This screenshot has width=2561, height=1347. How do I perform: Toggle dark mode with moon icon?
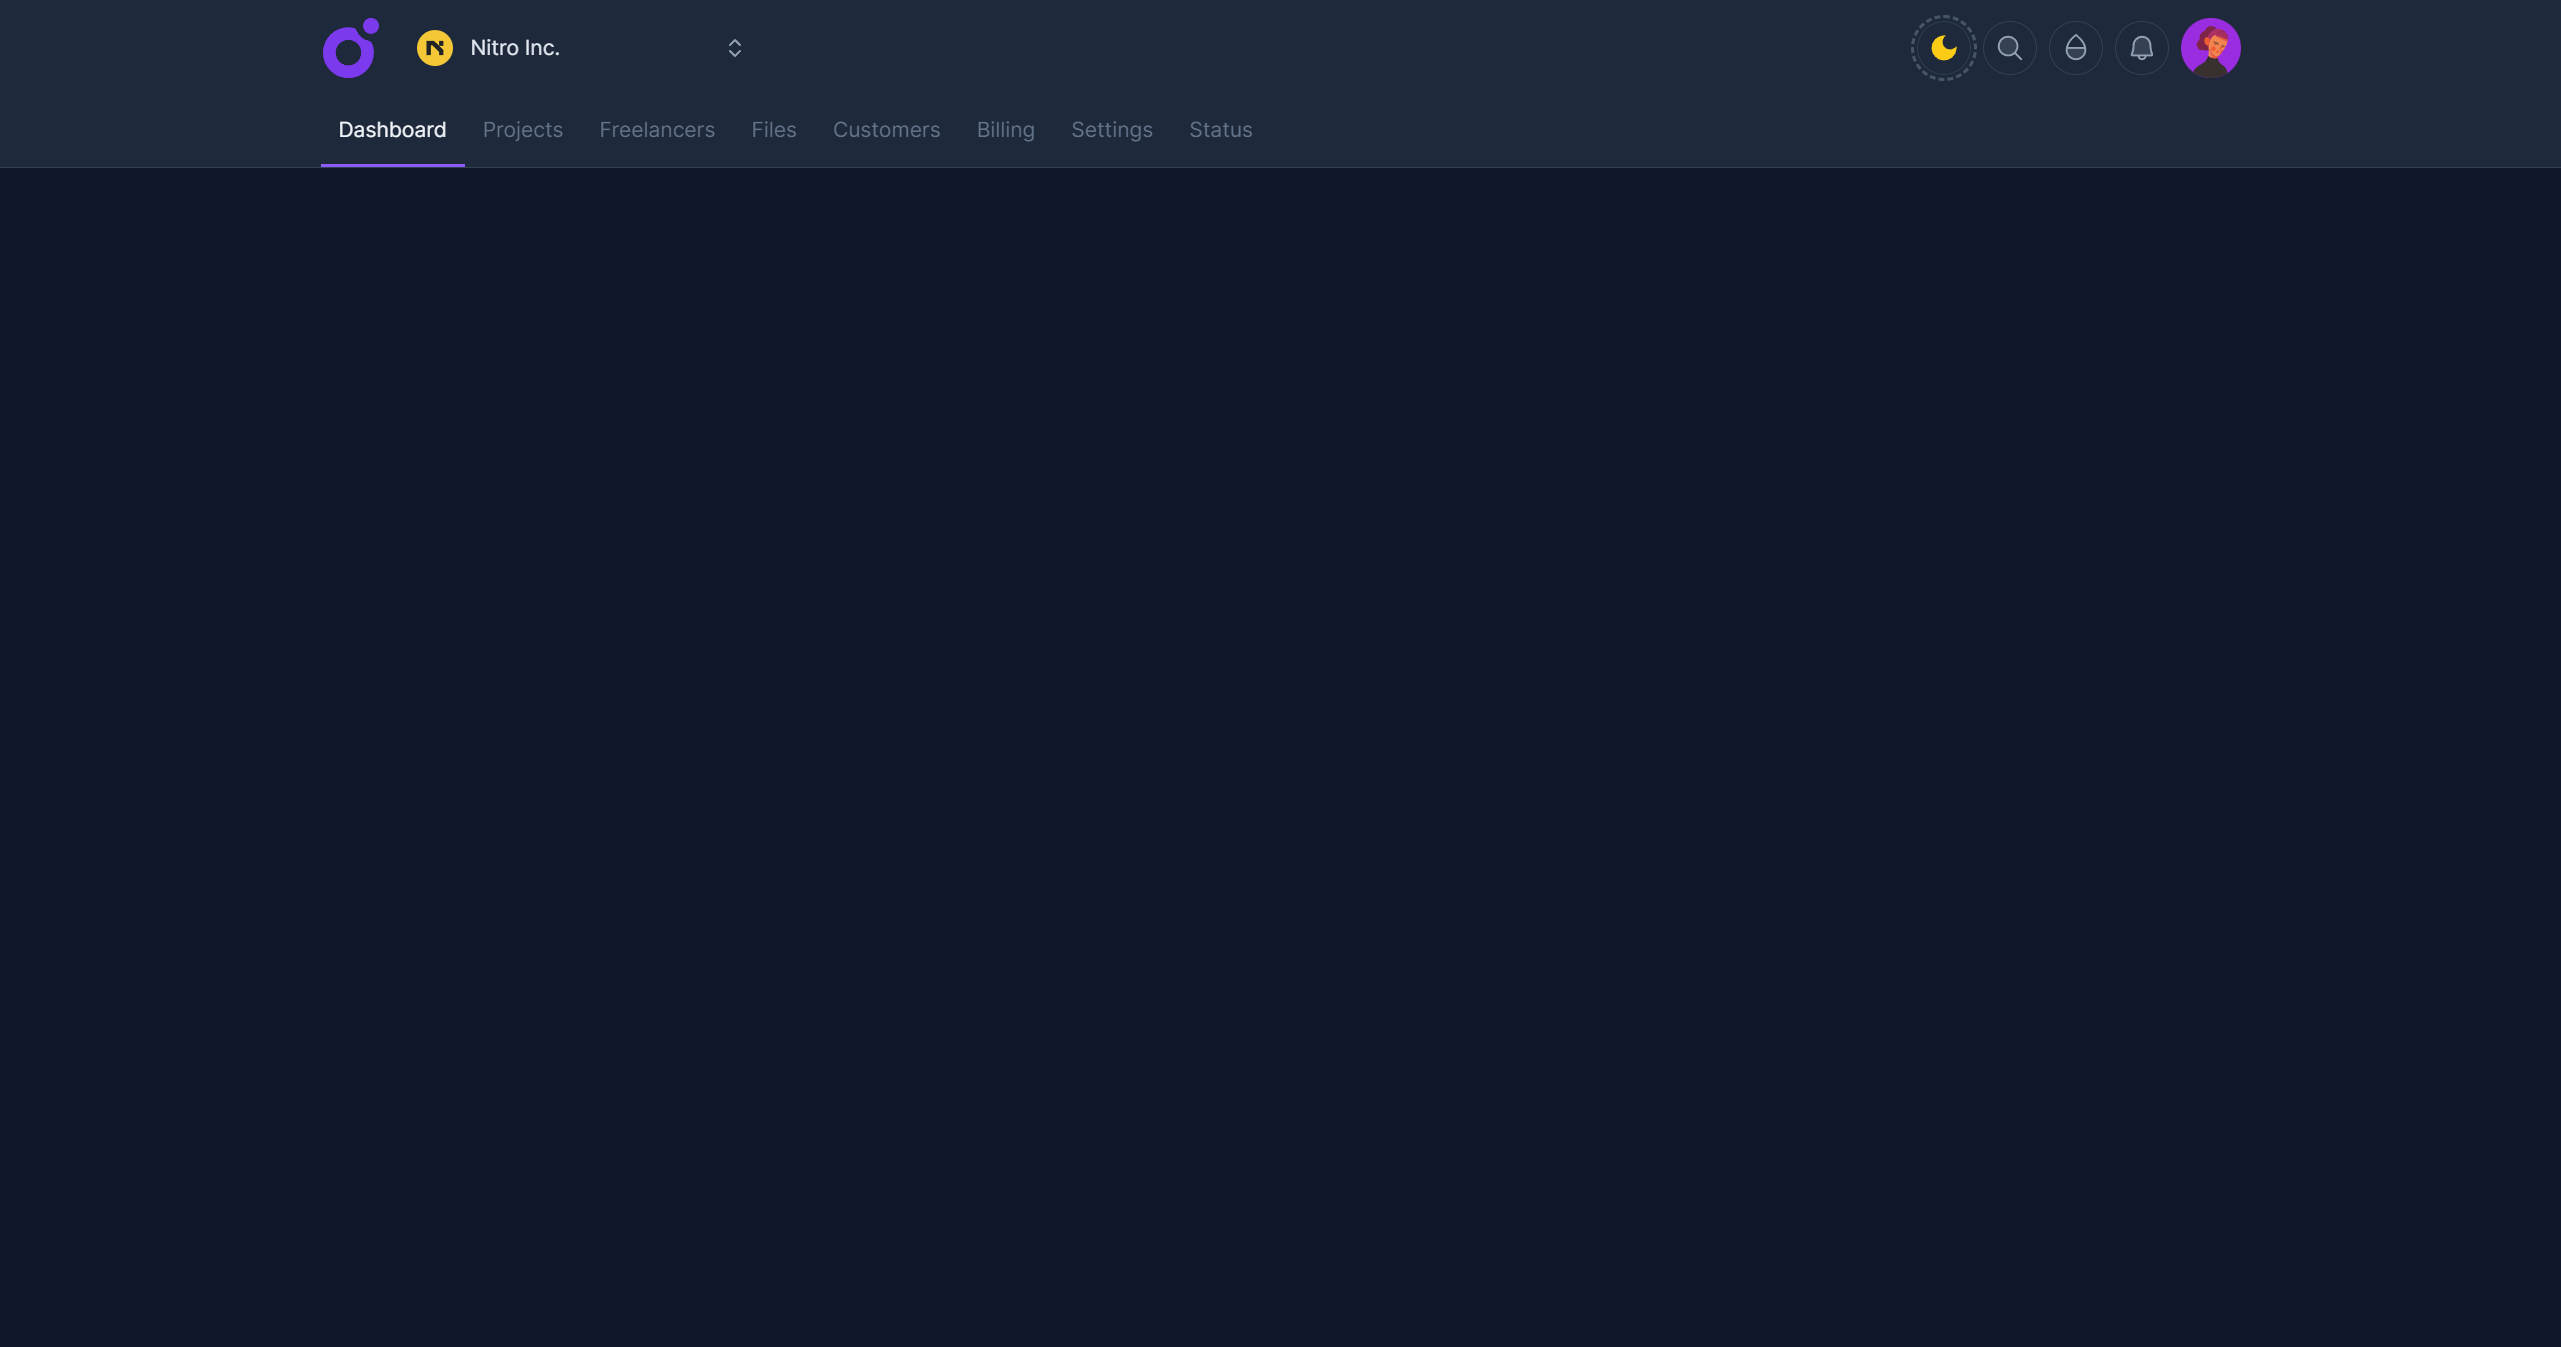pyautogui.click(x=1943, y=48)
